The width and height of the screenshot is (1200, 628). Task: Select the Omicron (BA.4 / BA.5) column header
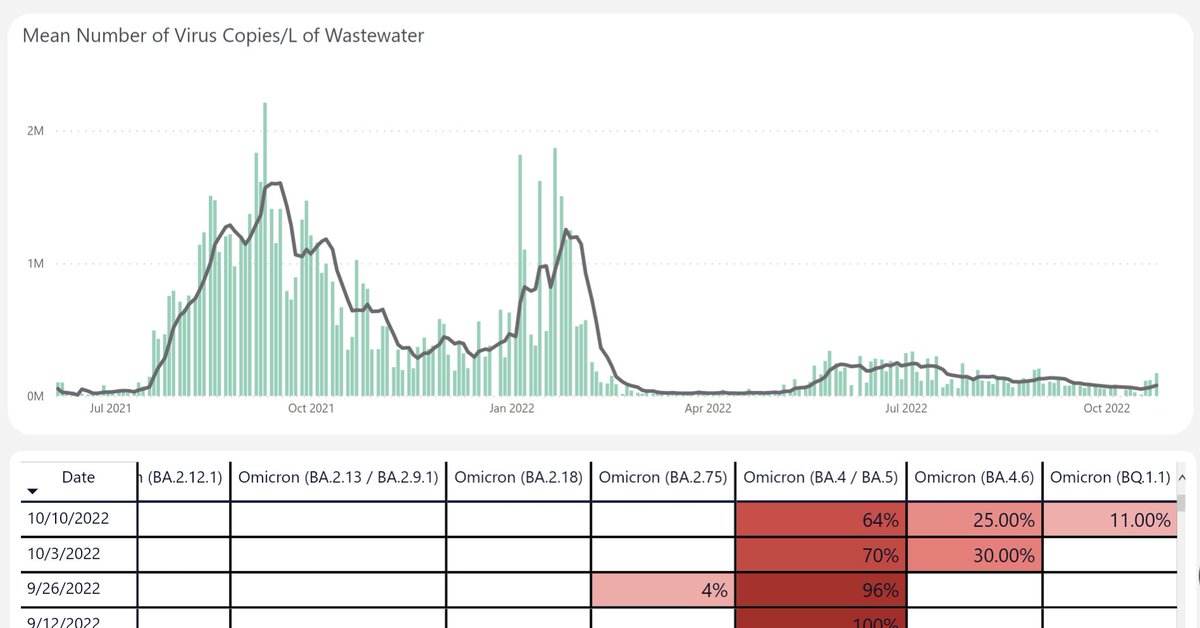pos(820,478)
